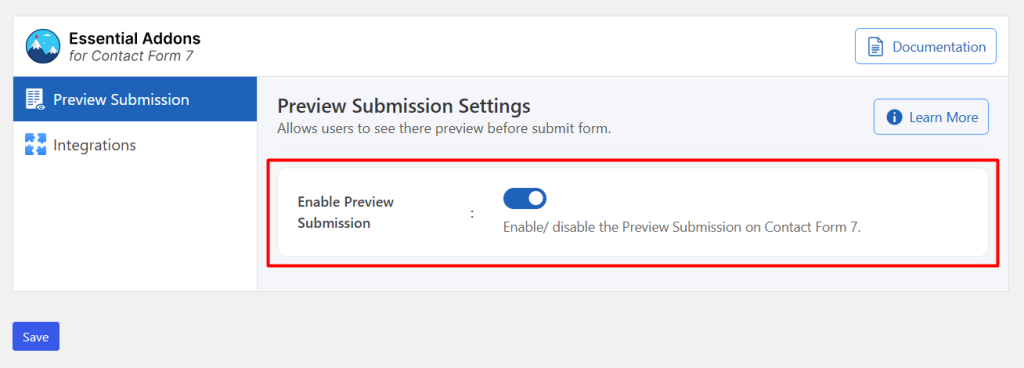Click the Preview Submission Settings heading
This screenshot has height=368, width=1024.
point(404,105)
